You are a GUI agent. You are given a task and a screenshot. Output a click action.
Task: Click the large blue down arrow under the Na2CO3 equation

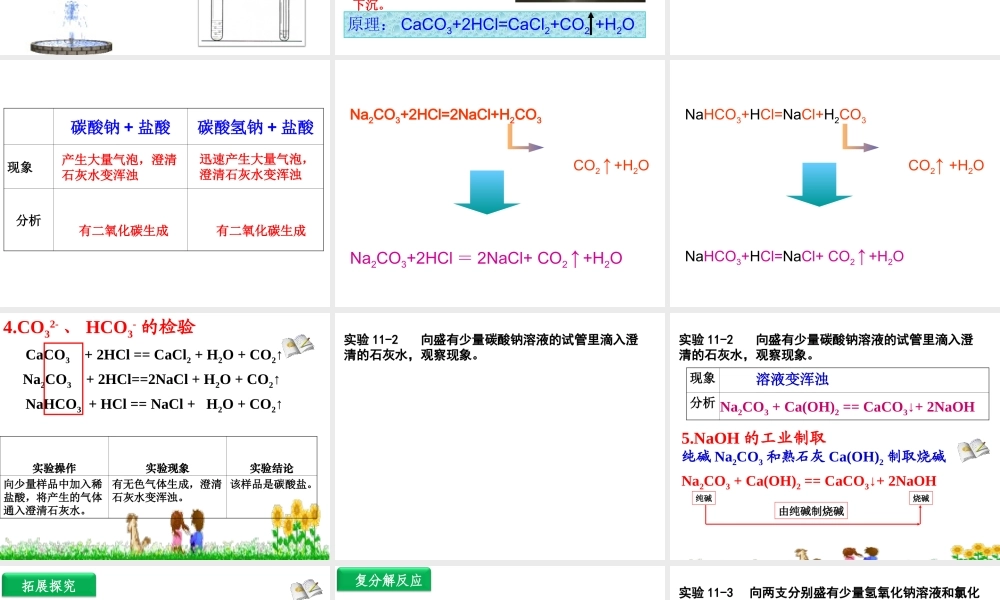487,192
